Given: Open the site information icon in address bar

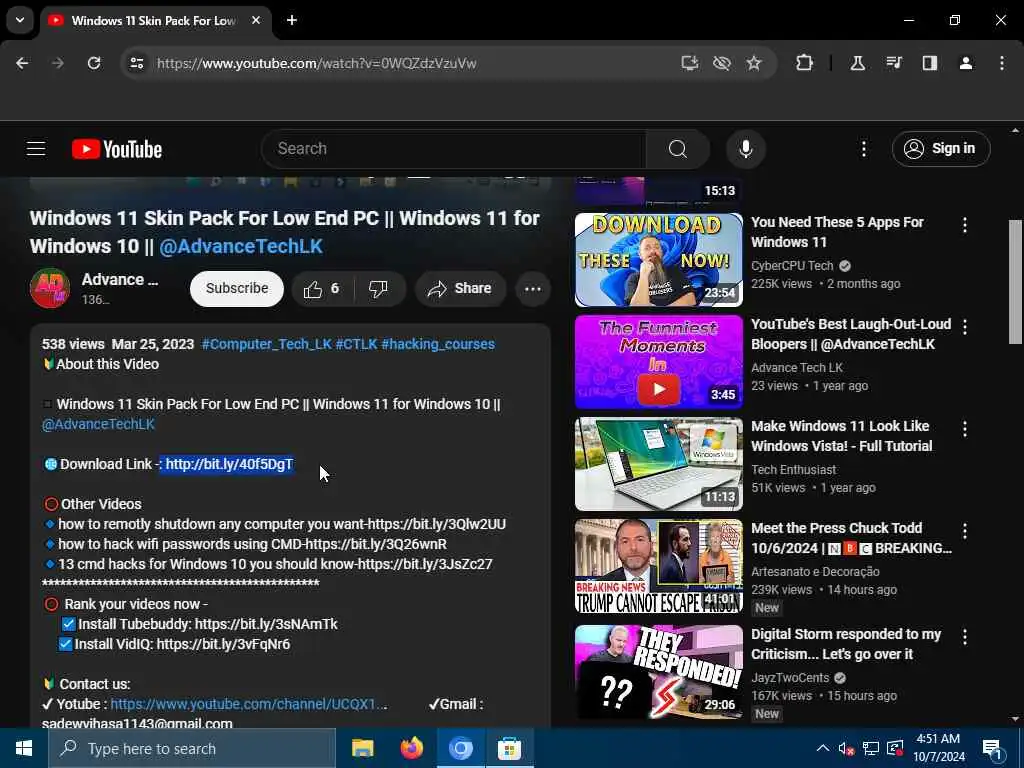Looking at the screenshot, I should pos(136,63).
